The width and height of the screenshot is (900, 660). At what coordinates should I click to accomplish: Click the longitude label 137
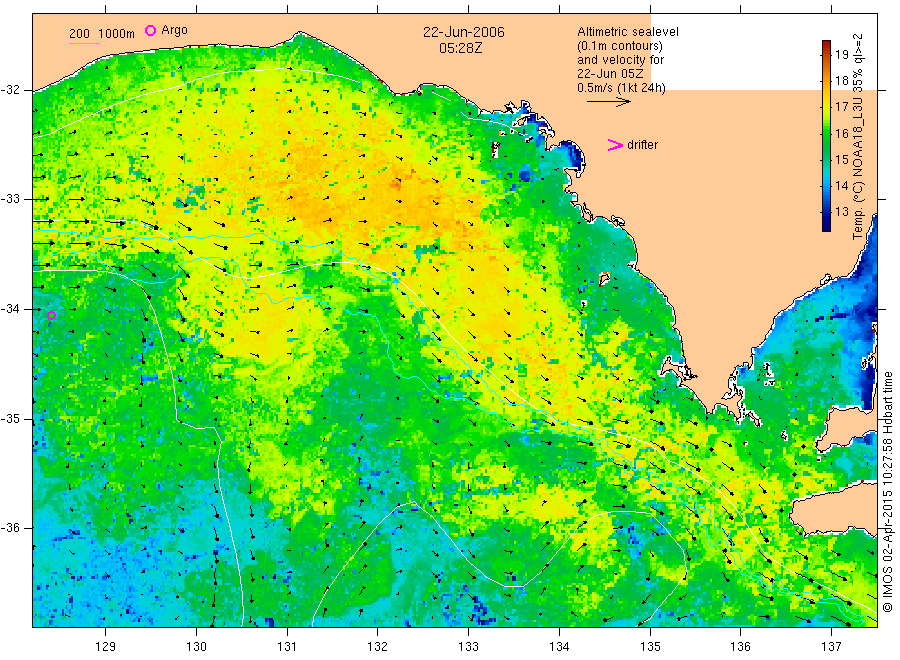[x=832, y=647]
